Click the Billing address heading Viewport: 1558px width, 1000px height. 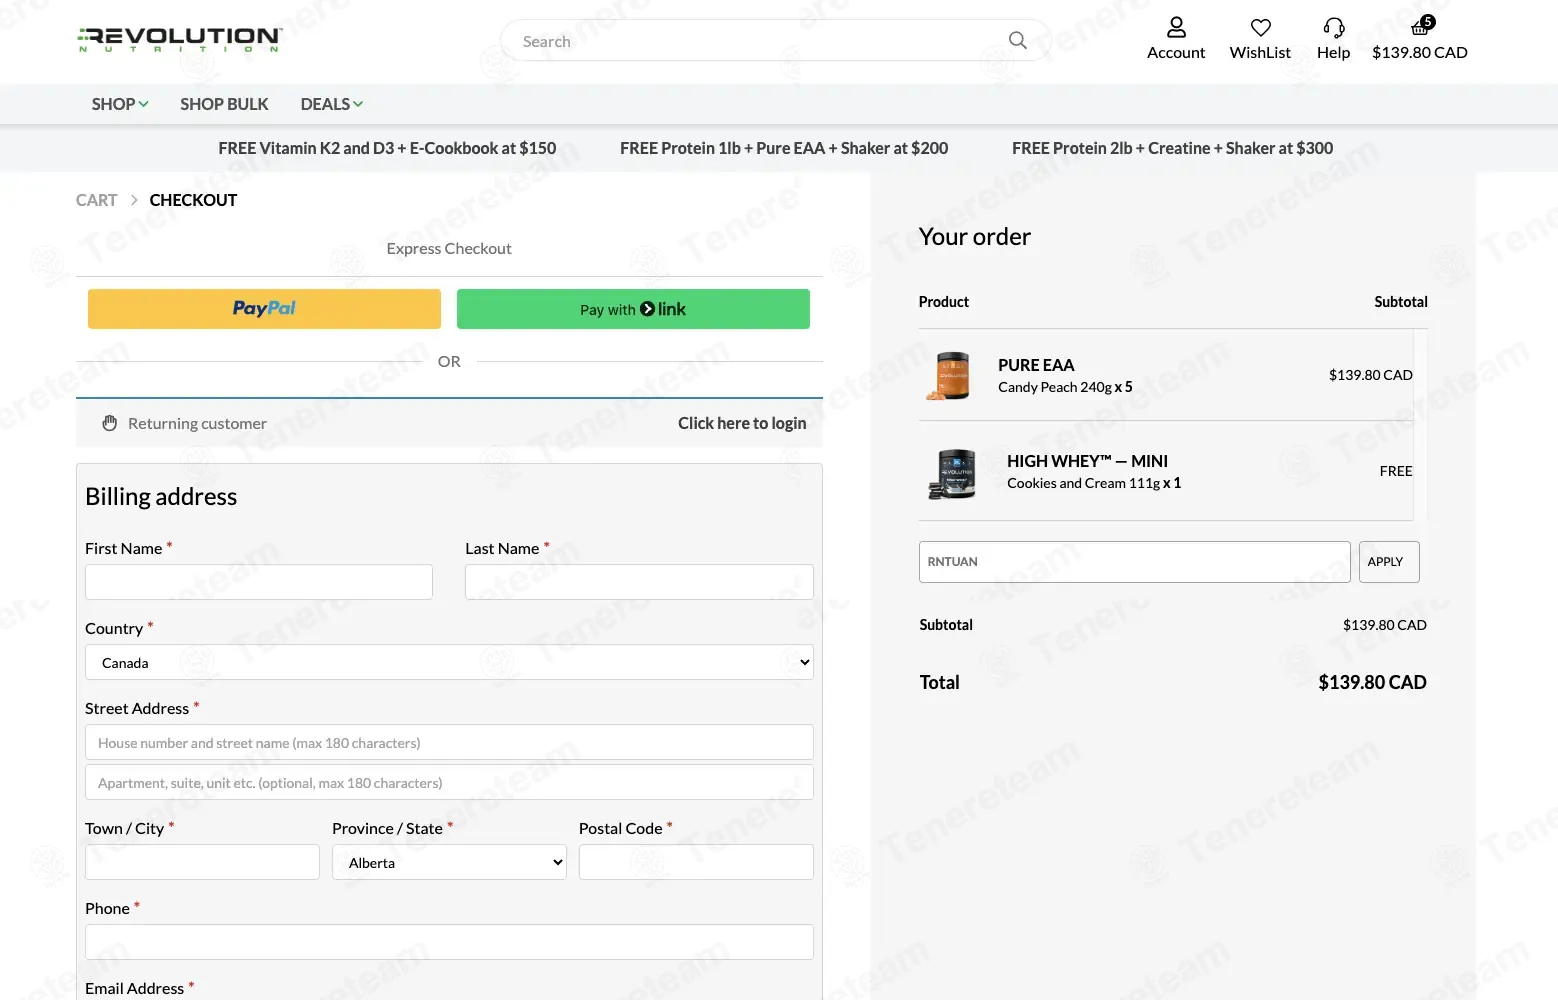[x=161, y=497]
